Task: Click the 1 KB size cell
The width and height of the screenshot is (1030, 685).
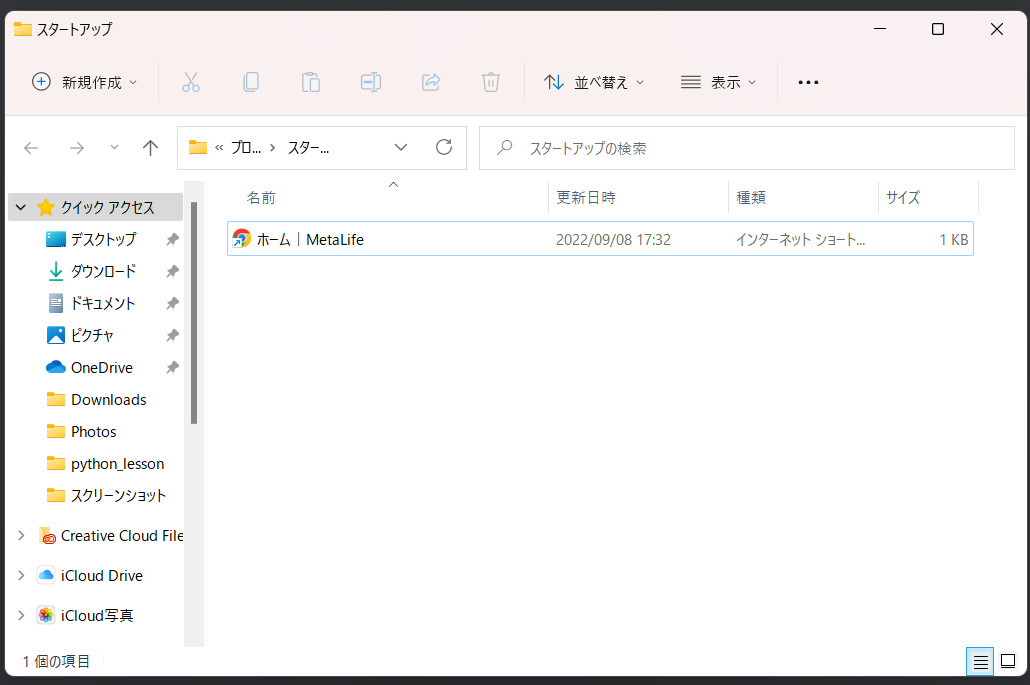Action: [954, 240]
